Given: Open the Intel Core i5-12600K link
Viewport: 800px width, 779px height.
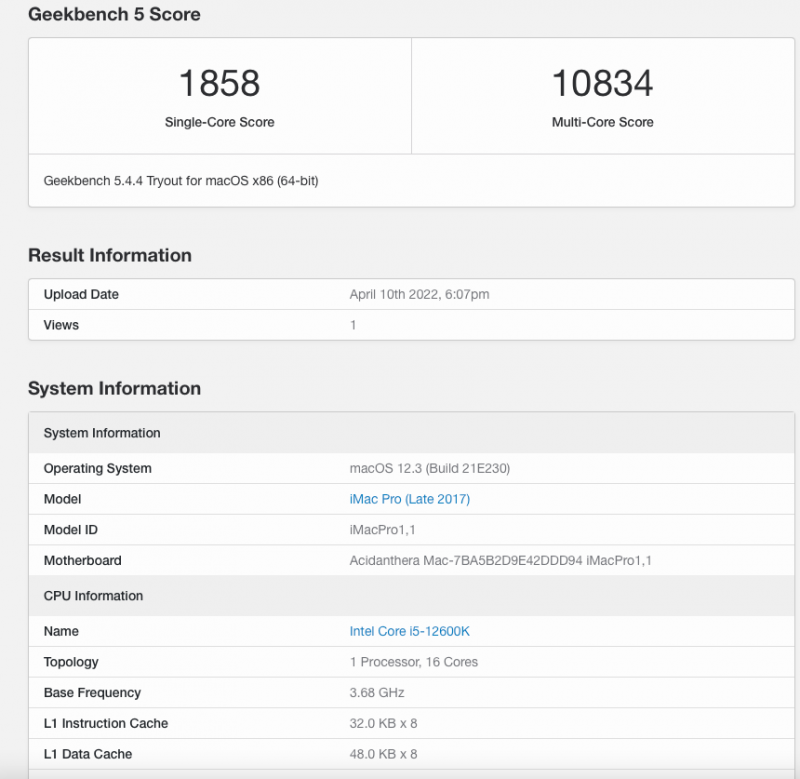Looking at the screenshot, I should pos(409,631).
